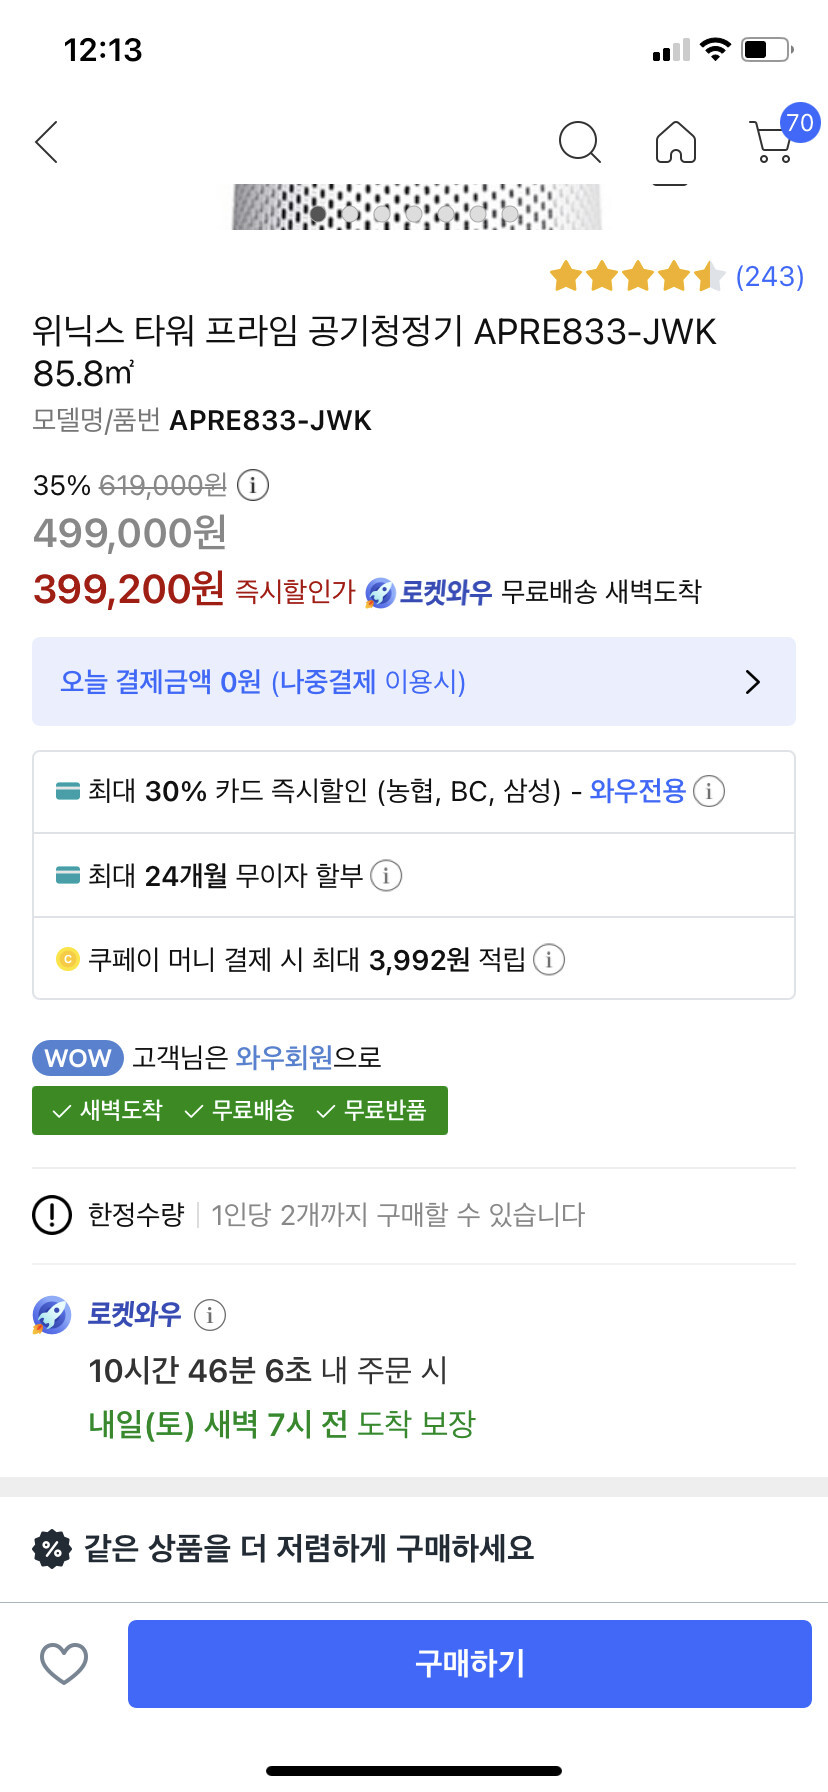Screen dimensions: 828x1792
Task: Open the 243 reviews count link
Action: [769, 276]
